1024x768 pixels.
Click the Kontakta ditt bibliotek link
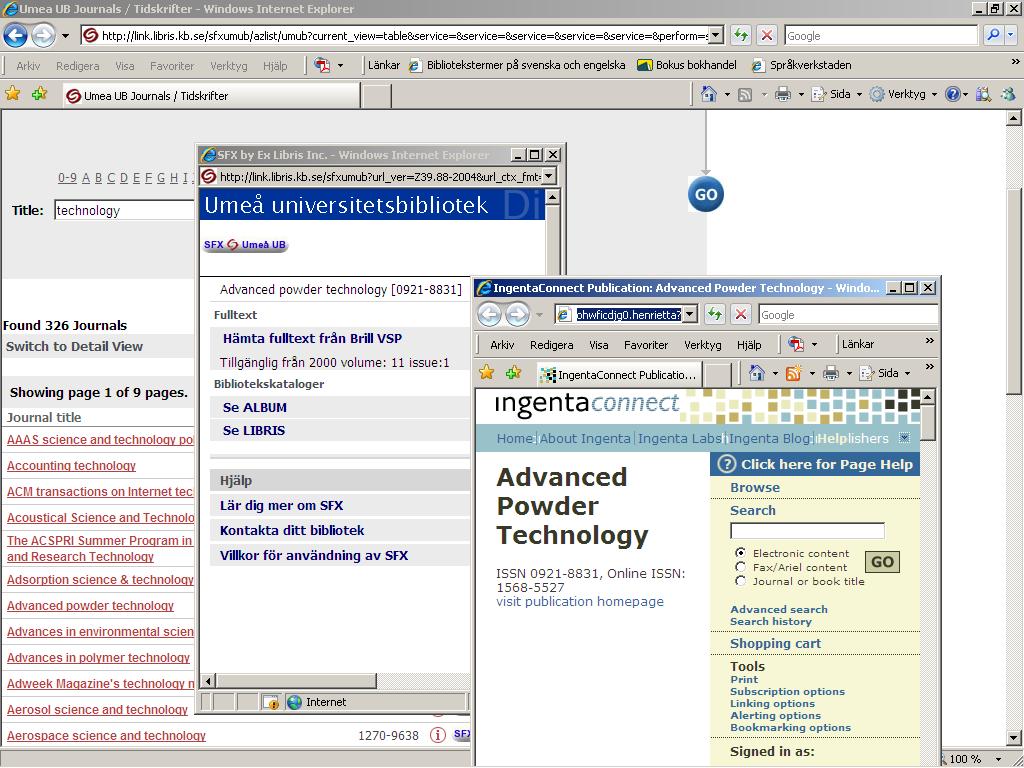click(292, 530)
